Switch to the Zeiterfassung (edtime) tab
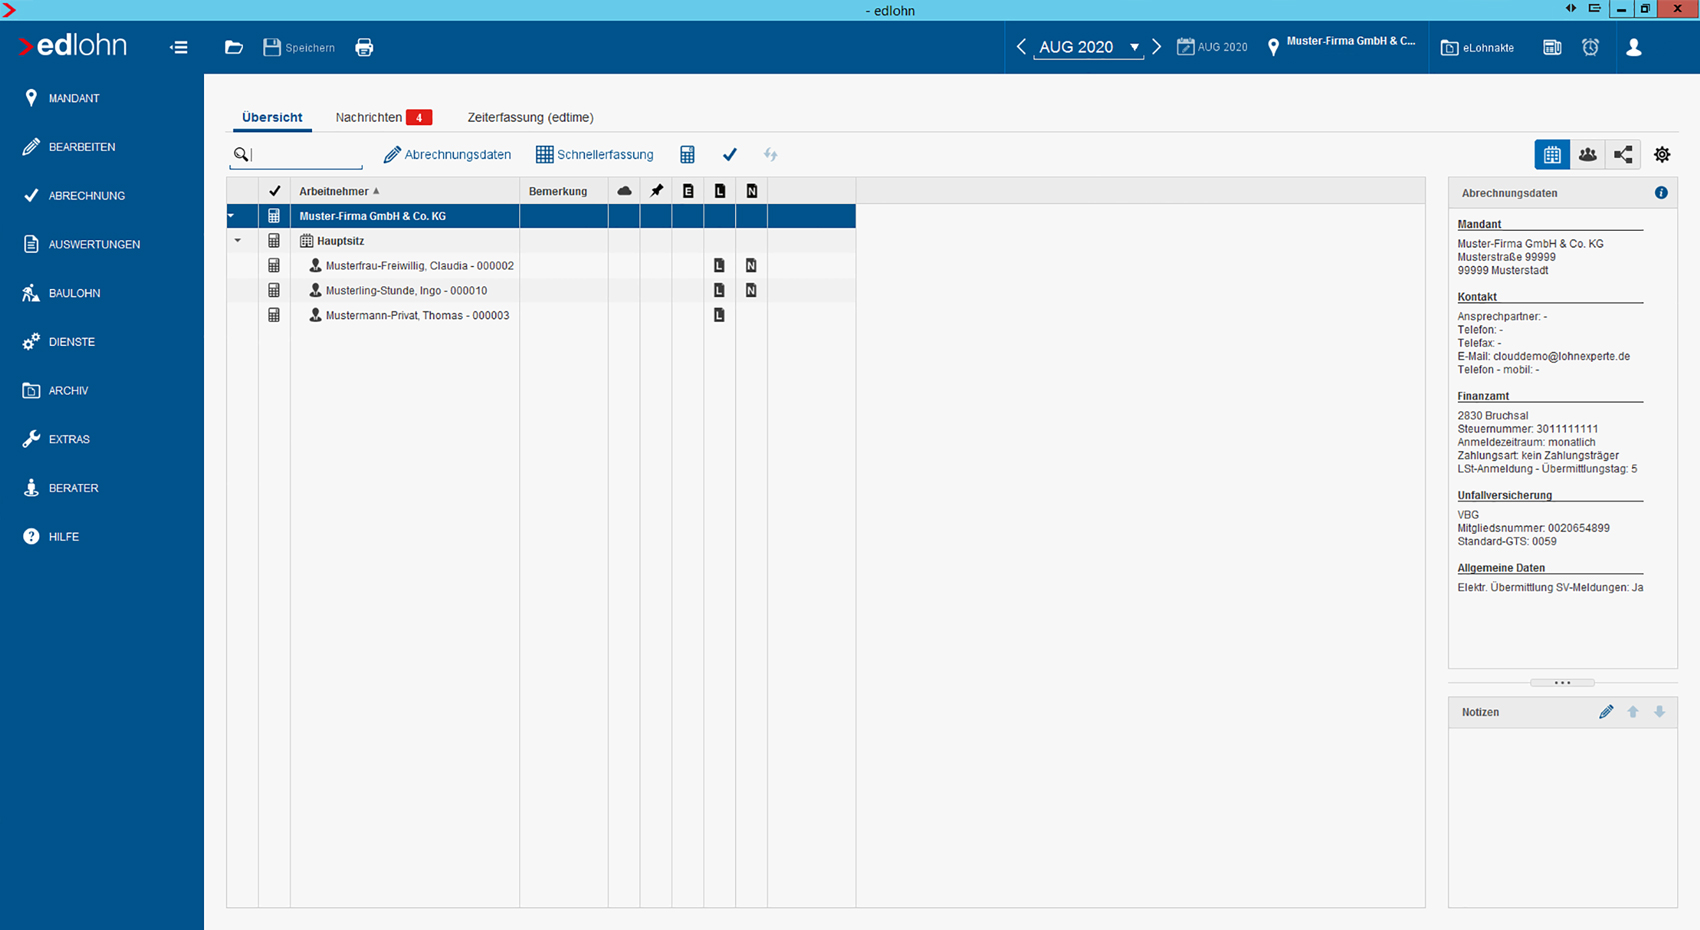Image resolution: width=1700 pixels, height=930 pixels. tap(530, 117)
